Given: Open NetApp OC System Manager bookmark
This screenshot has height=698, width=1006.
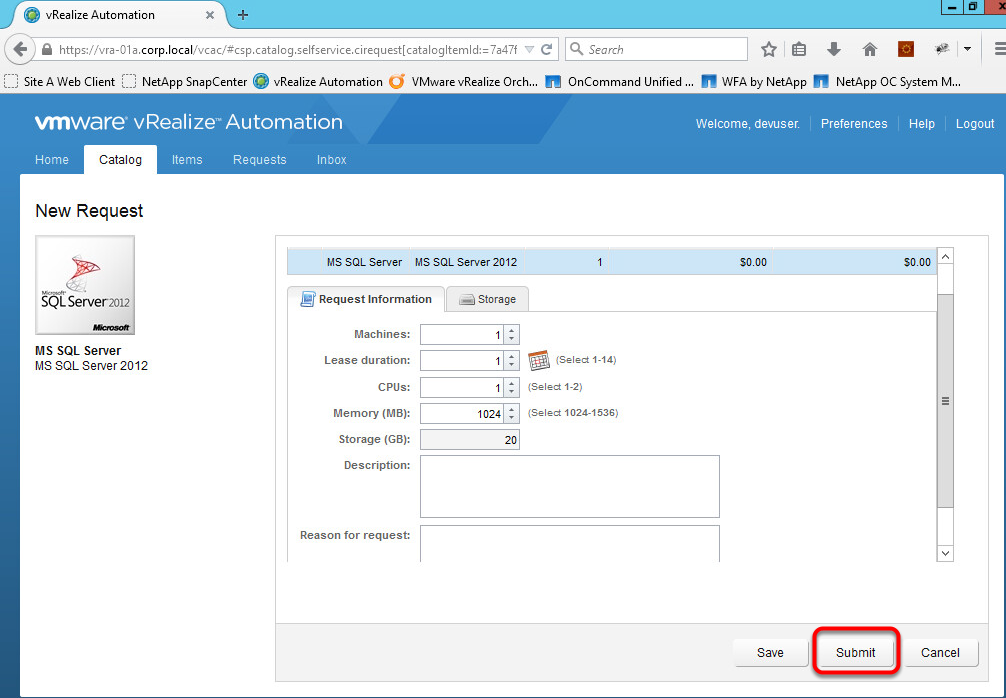Looking at the screenshot, I should (887, 81).
